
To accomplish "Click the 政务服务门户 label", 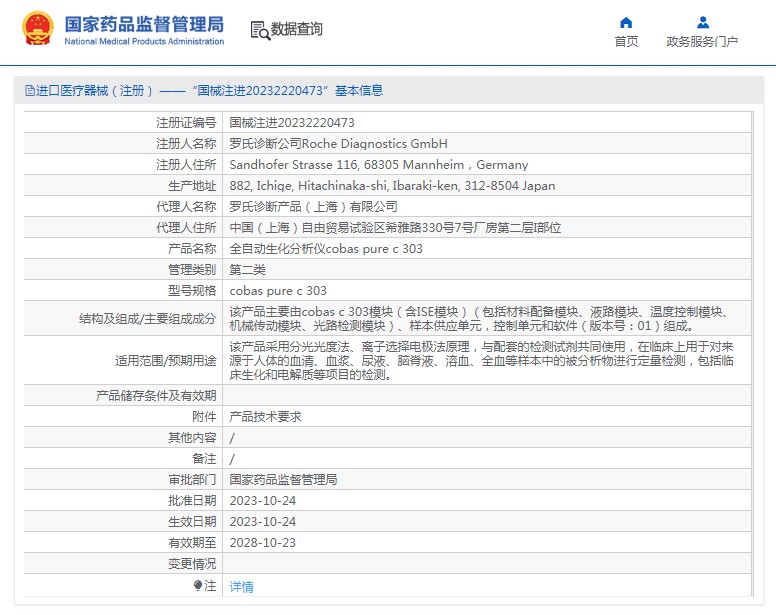I will pyautogui.click(x=702, y=42).
